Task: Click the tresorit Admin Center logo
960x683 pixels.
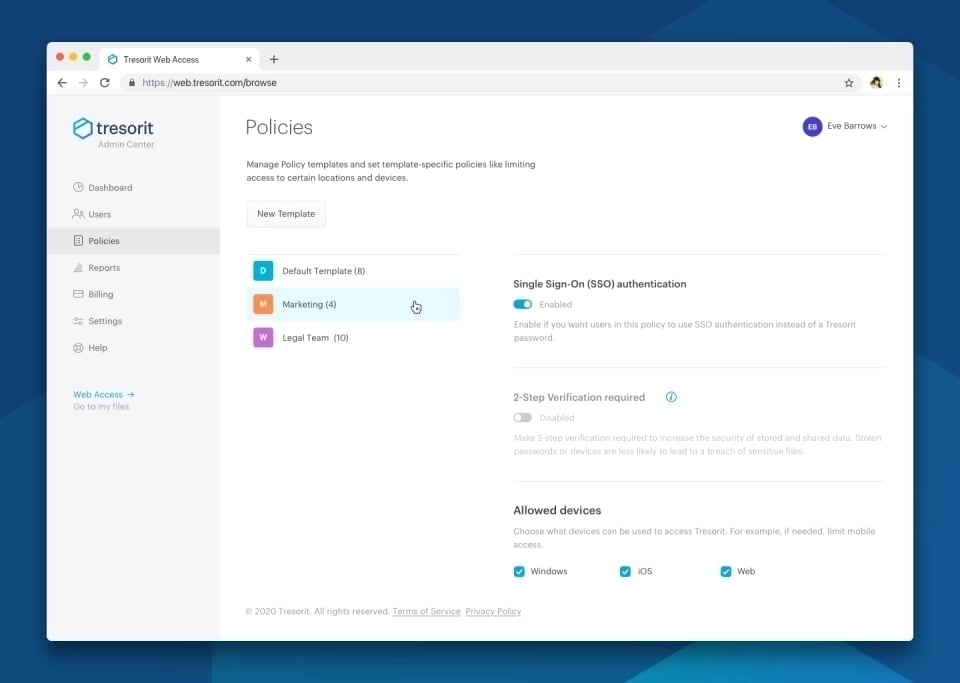Action: click(x=112, y=129)
